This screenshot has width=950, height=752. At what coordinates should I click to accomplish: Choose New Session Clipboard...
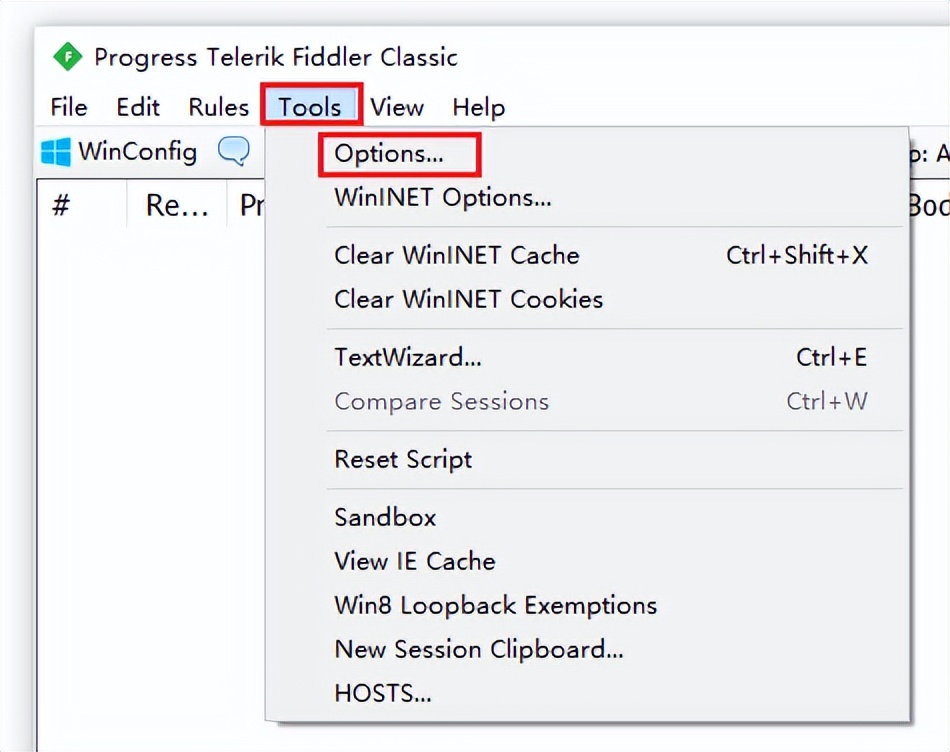(x=479, y=649)
